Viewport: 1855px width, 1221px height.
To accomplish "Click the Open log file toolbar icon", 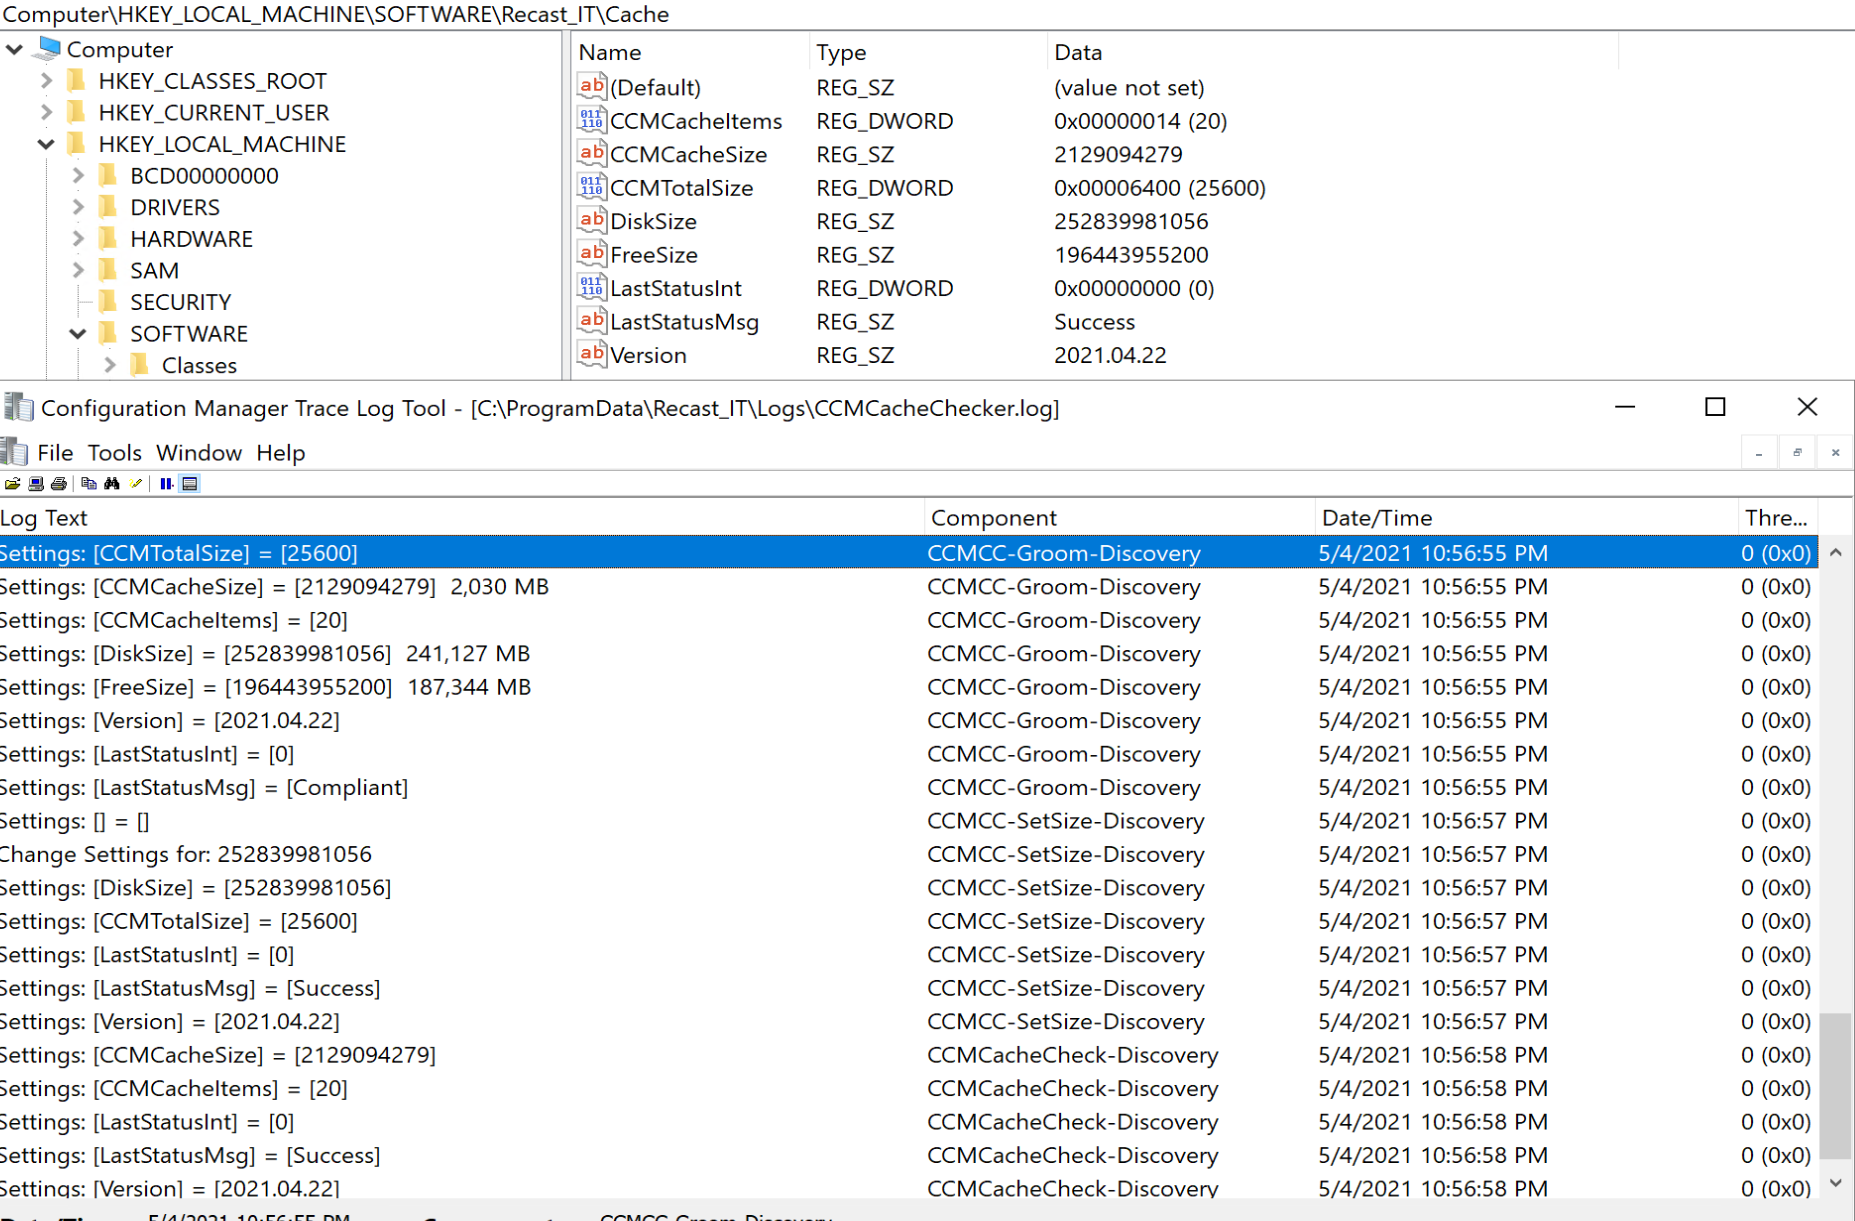I will tap(12, 484).
